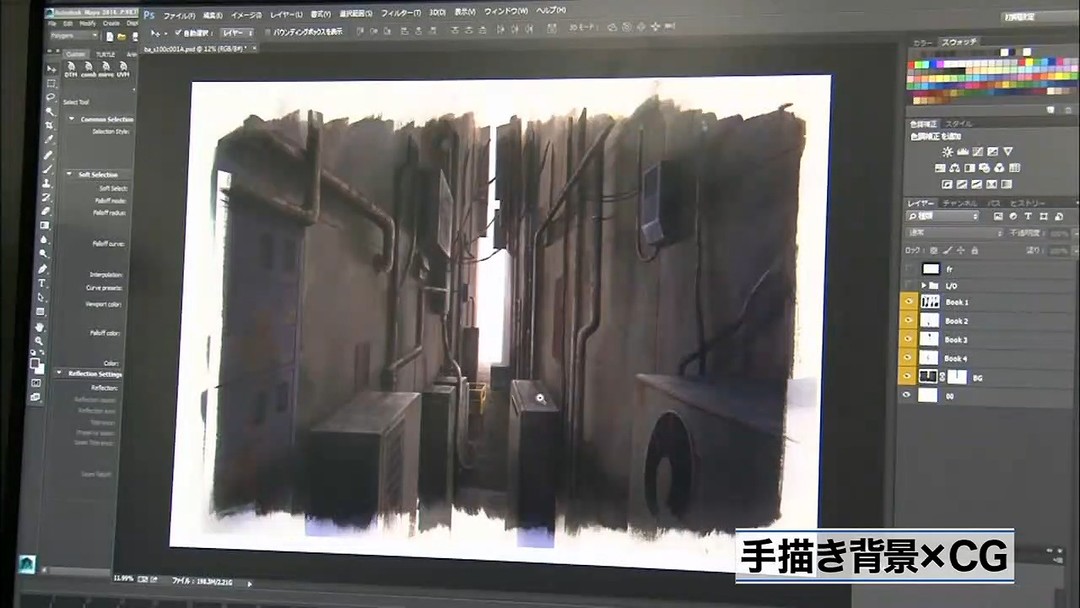Switch to the スタイル tab
Viewport: 1080px width, 608px height.
coord(958,124)
